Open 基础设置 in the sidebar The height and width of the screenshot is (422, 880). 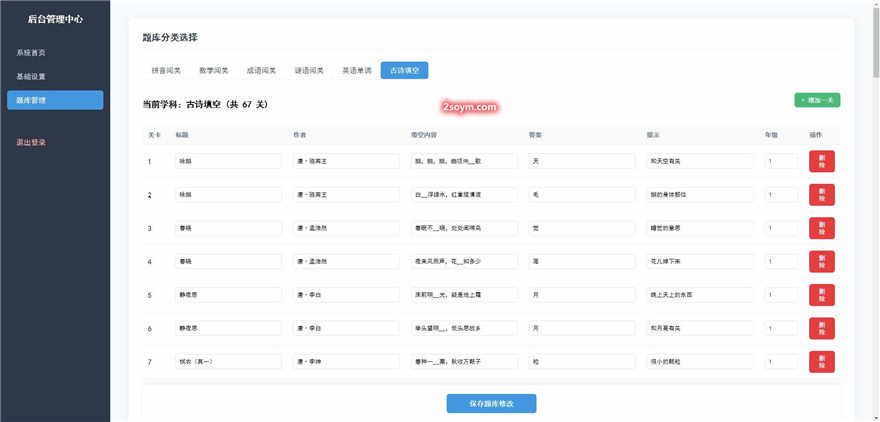tap(31, 76)
